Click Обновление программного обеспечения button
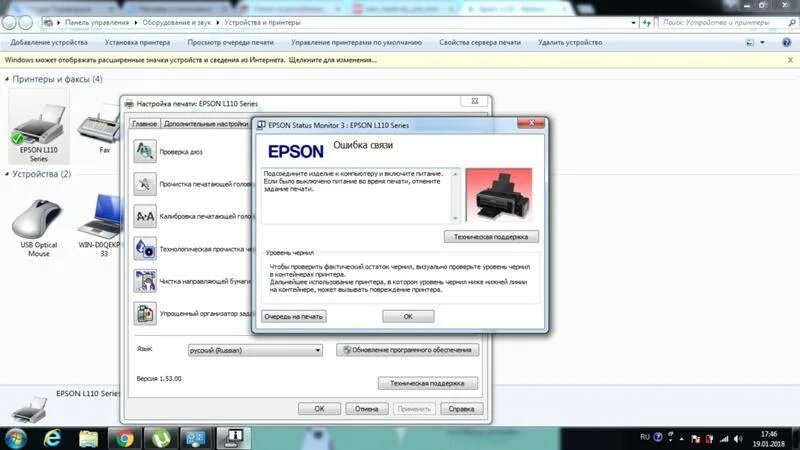Viewport: 800px width, 450px height. point(407,350)
